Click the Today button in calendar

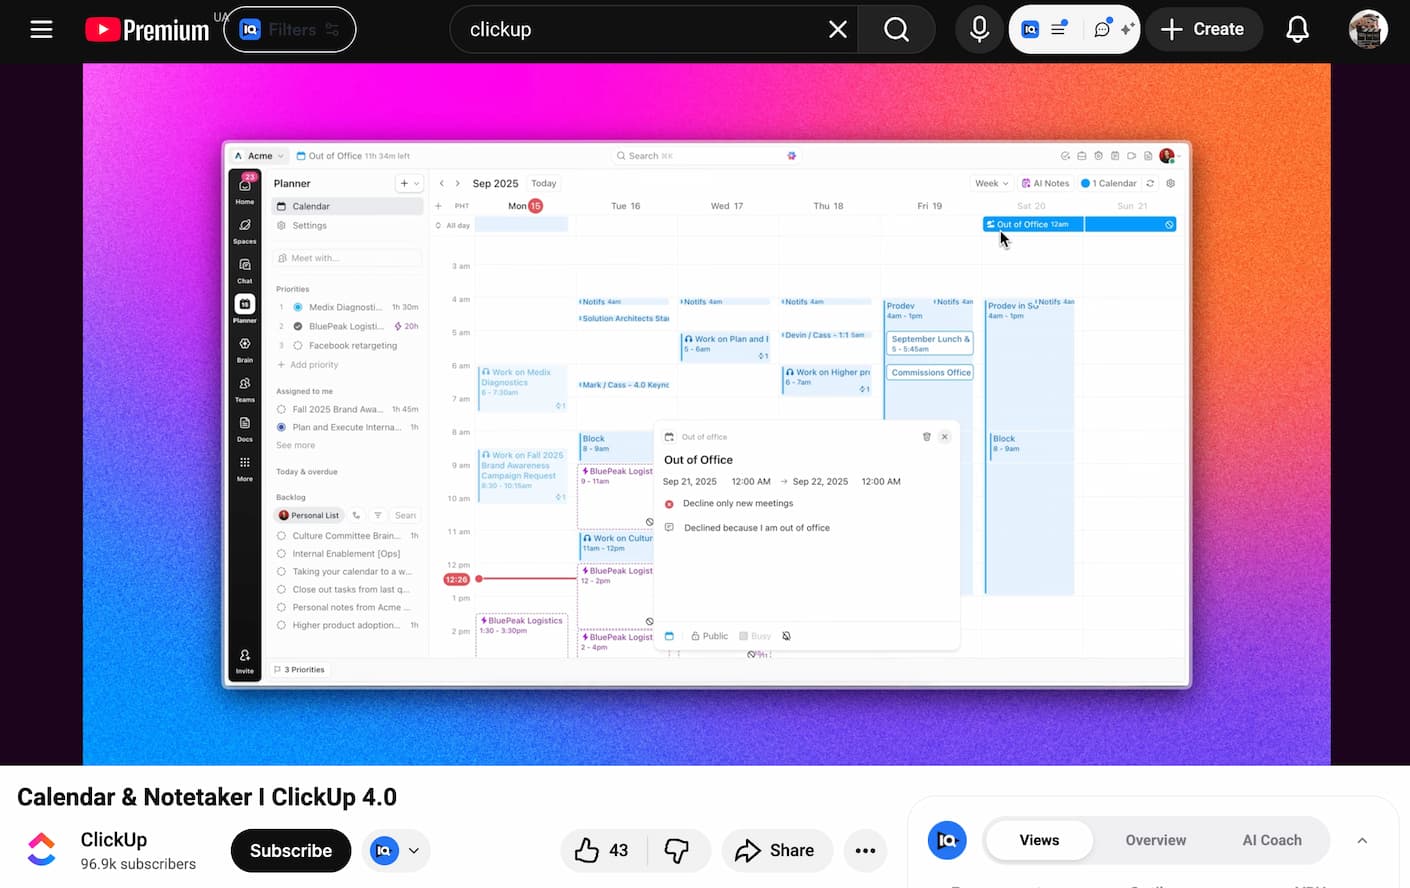click(x=544, y=183)
